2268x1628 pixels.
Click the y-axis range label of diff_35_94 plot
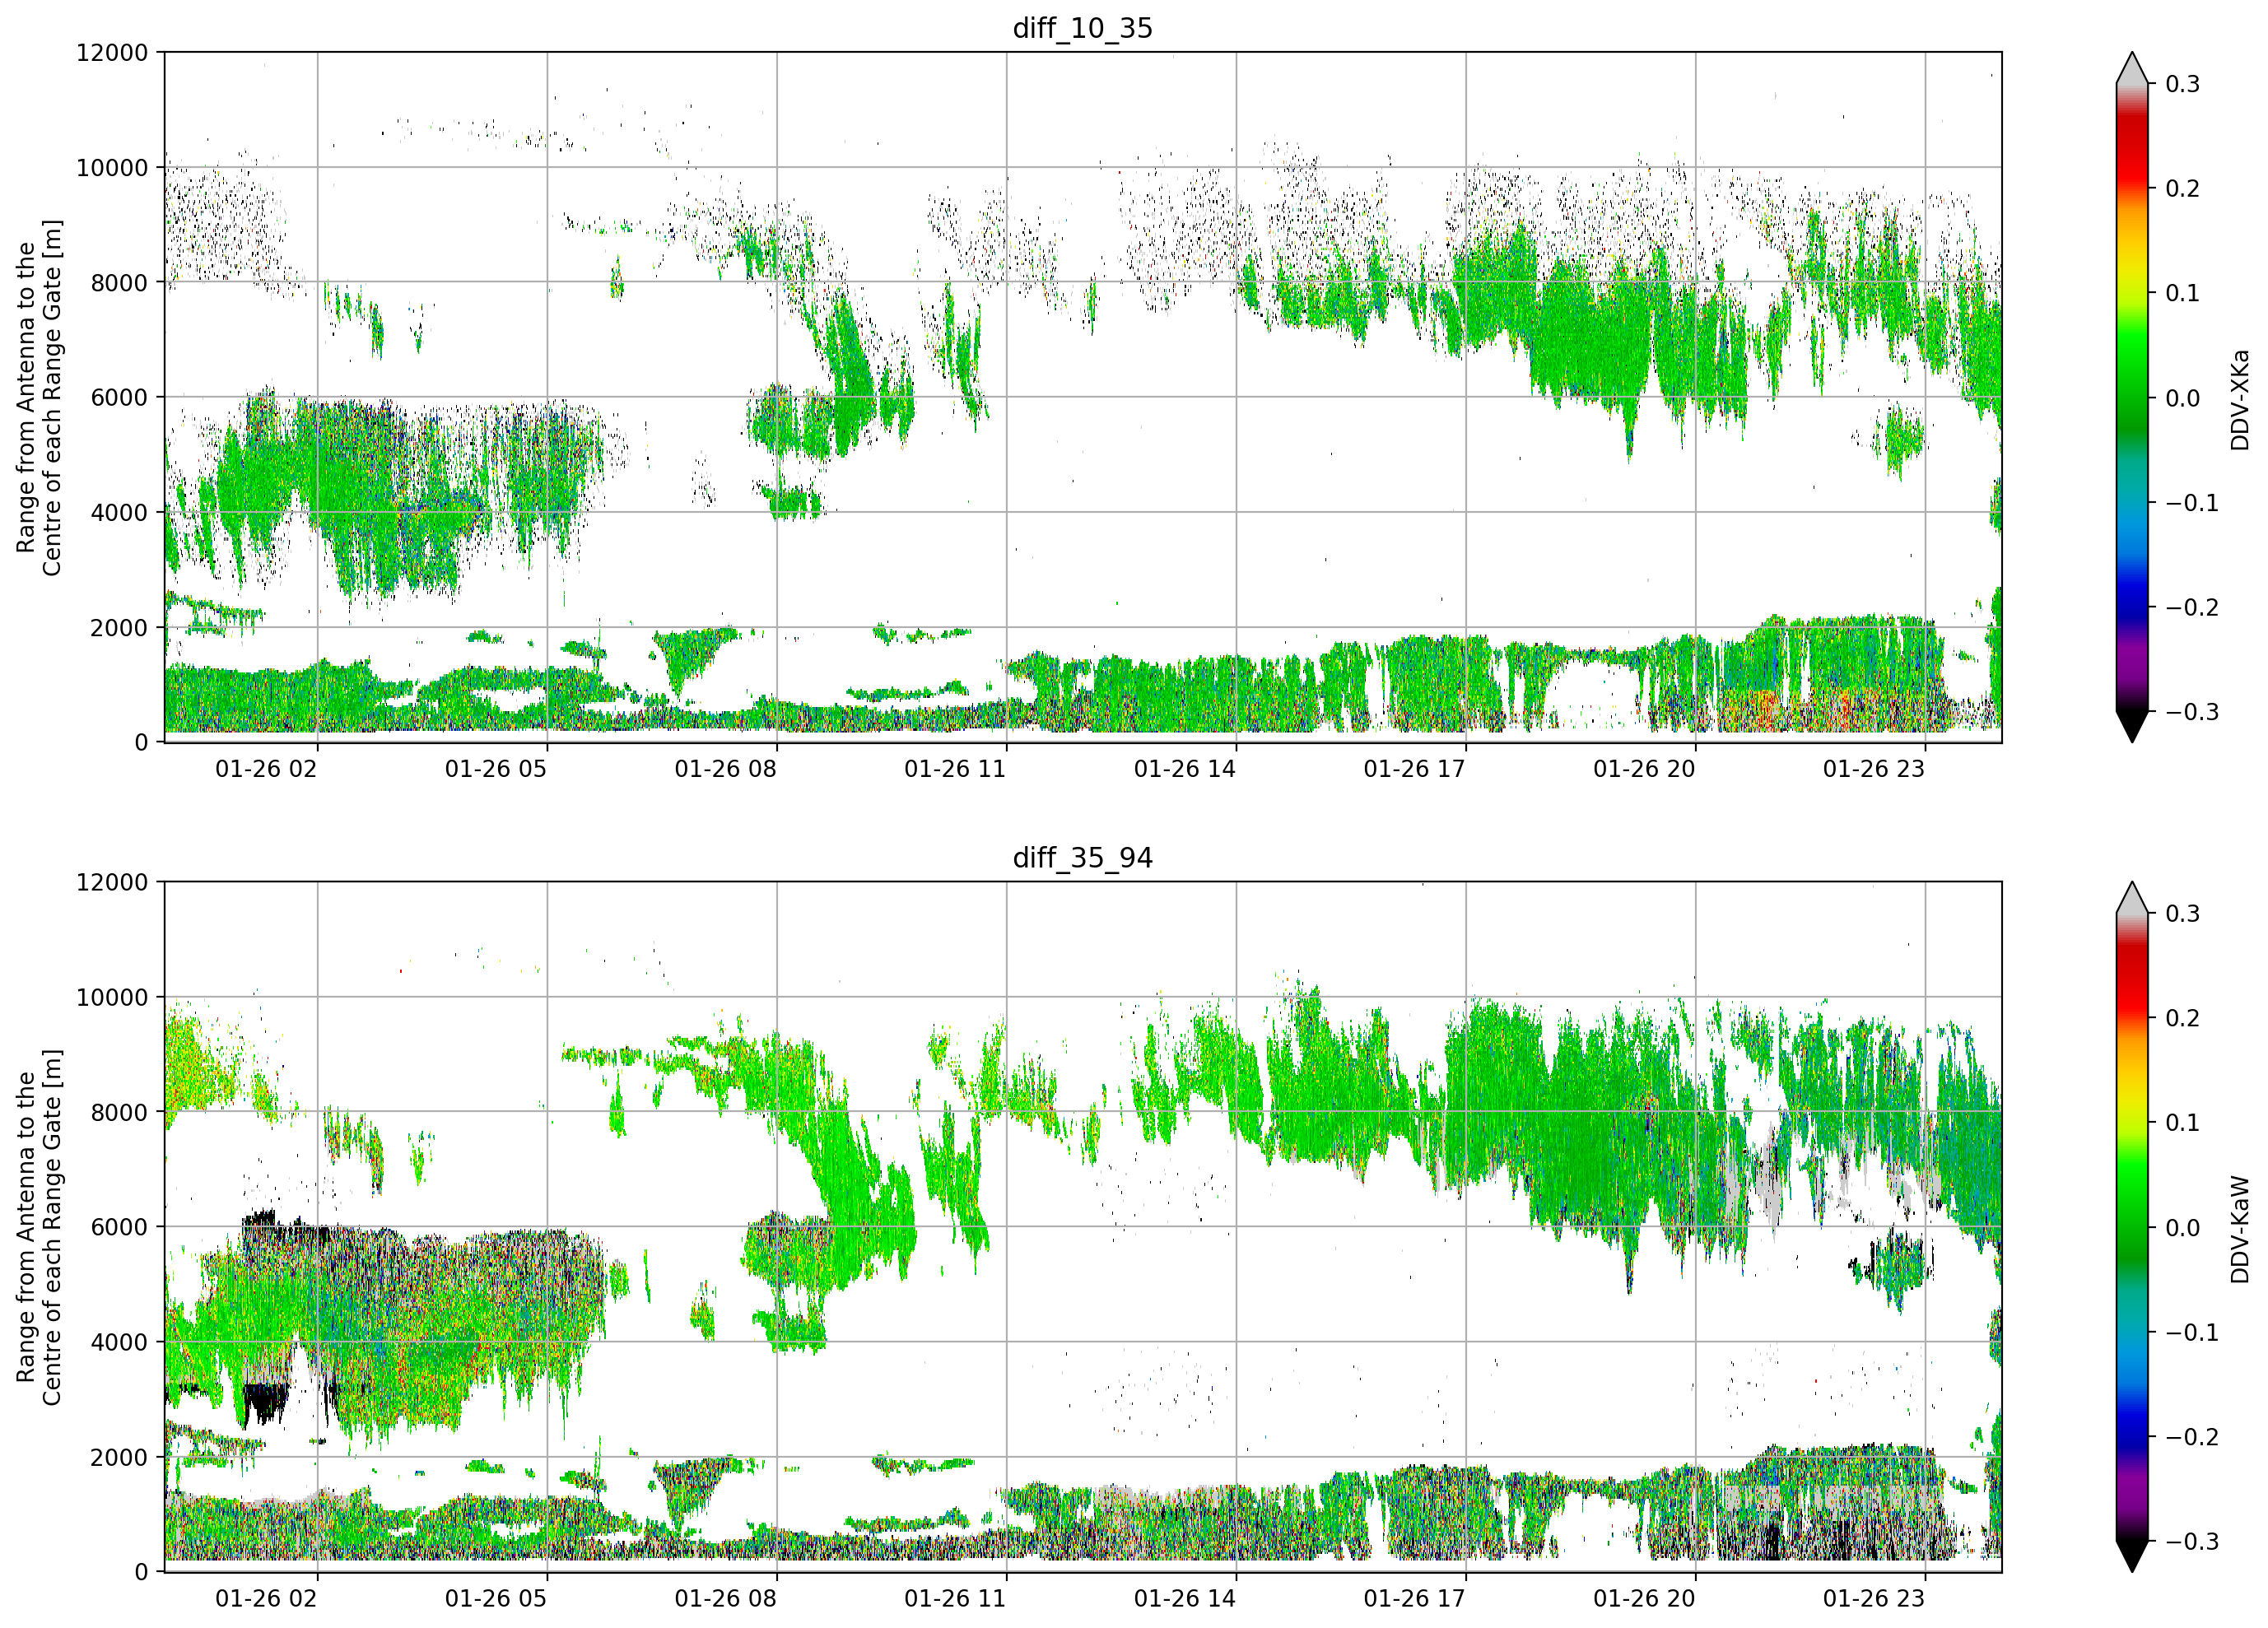pyautogui.click(x=39, y=1227)
